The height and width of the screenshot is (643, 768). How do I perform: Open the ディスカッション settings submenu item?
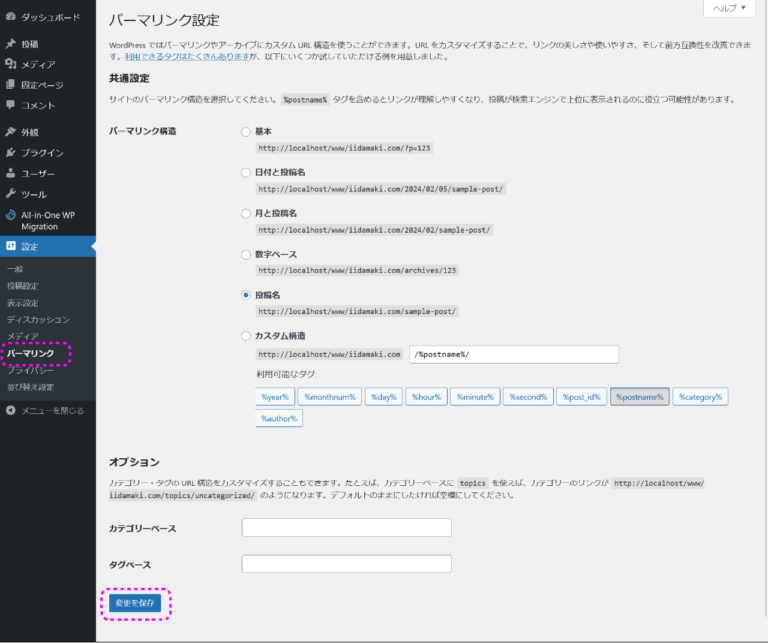tap(38, 319)
